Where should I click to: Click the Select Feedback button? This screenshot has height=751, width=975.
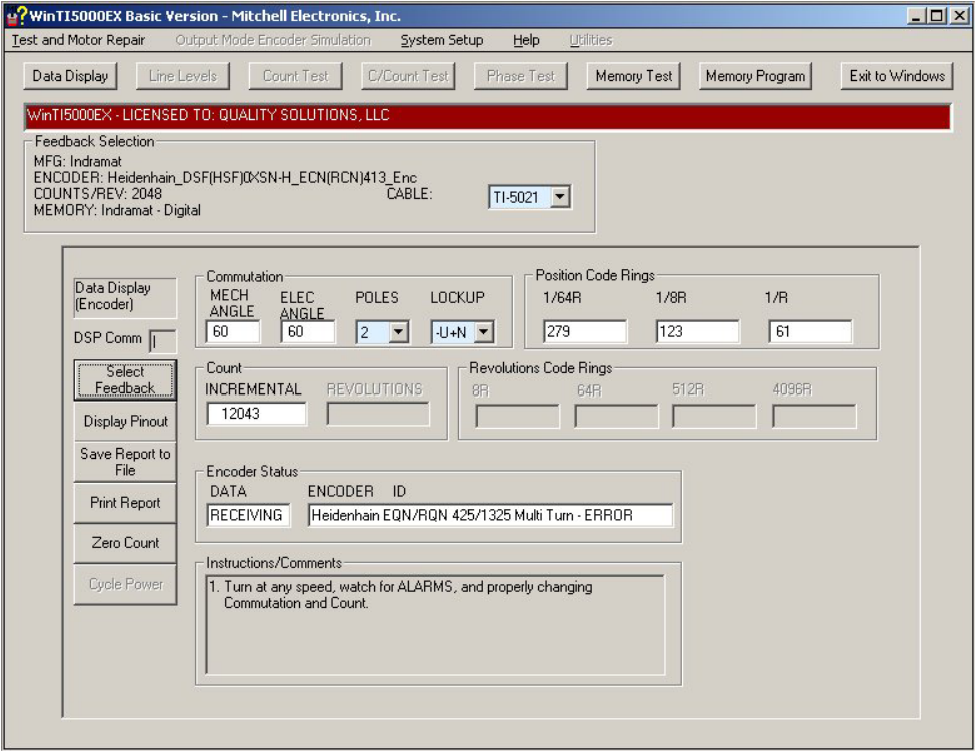point(125,380)
